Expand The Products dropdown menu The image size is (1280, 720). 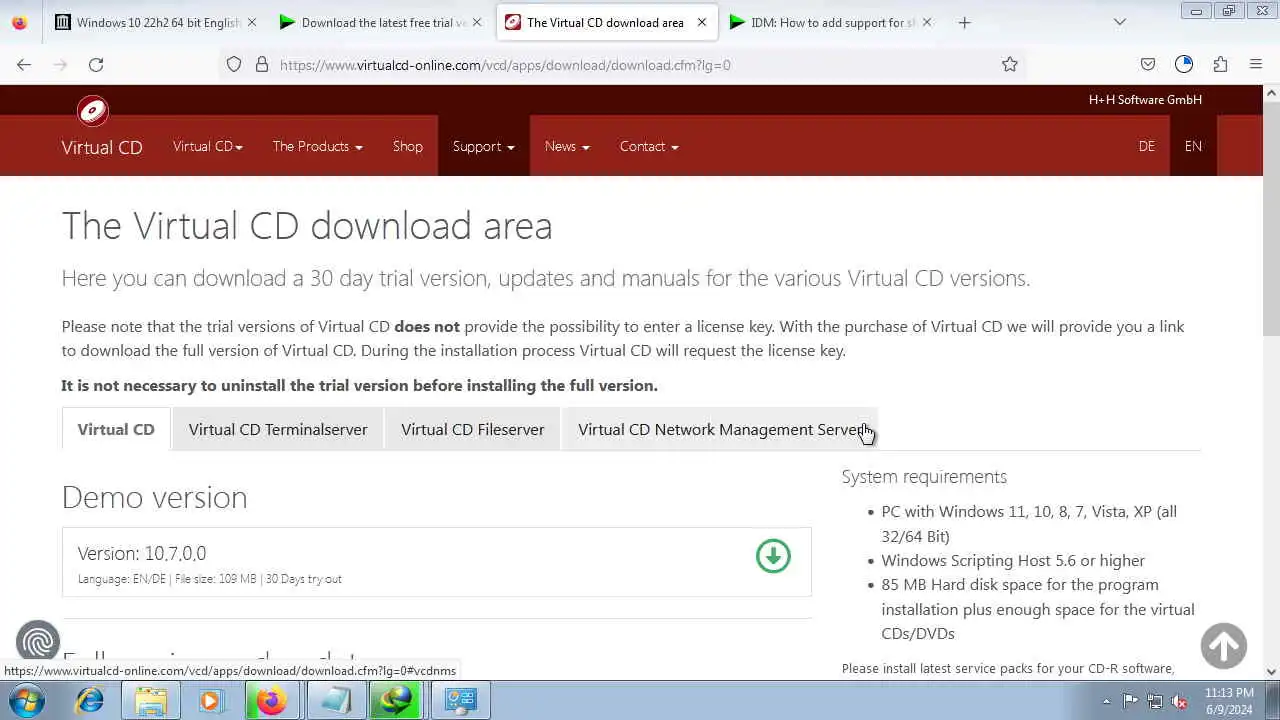(x=317, y=146)
